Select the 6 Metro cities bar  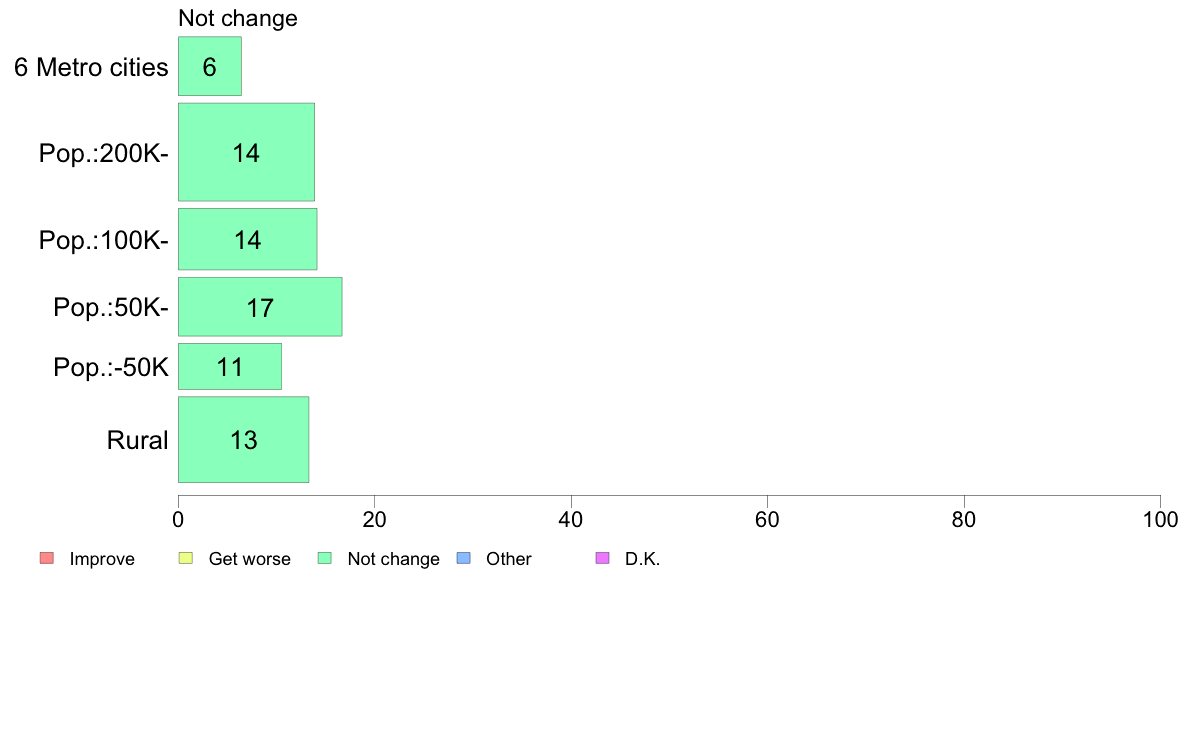point(210,67)
